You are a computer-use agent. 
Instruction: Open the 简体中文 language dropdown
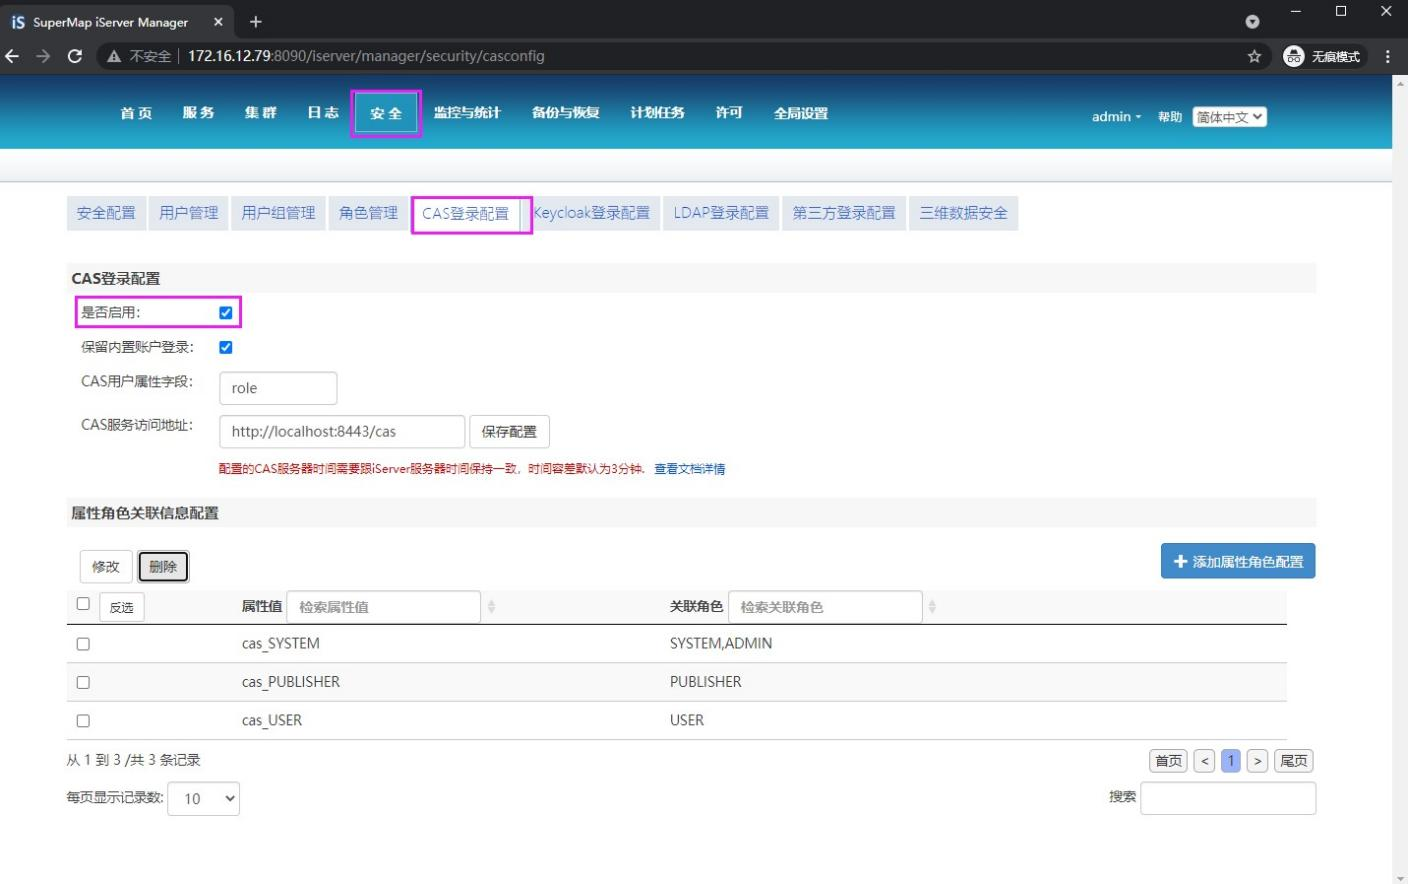tap(1230, 117)
